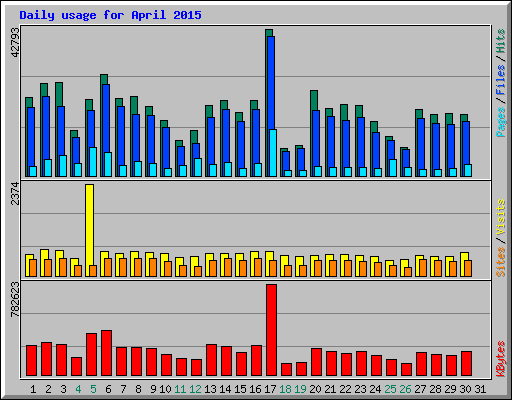Click the green day 25 axis label

pos(390,389)
